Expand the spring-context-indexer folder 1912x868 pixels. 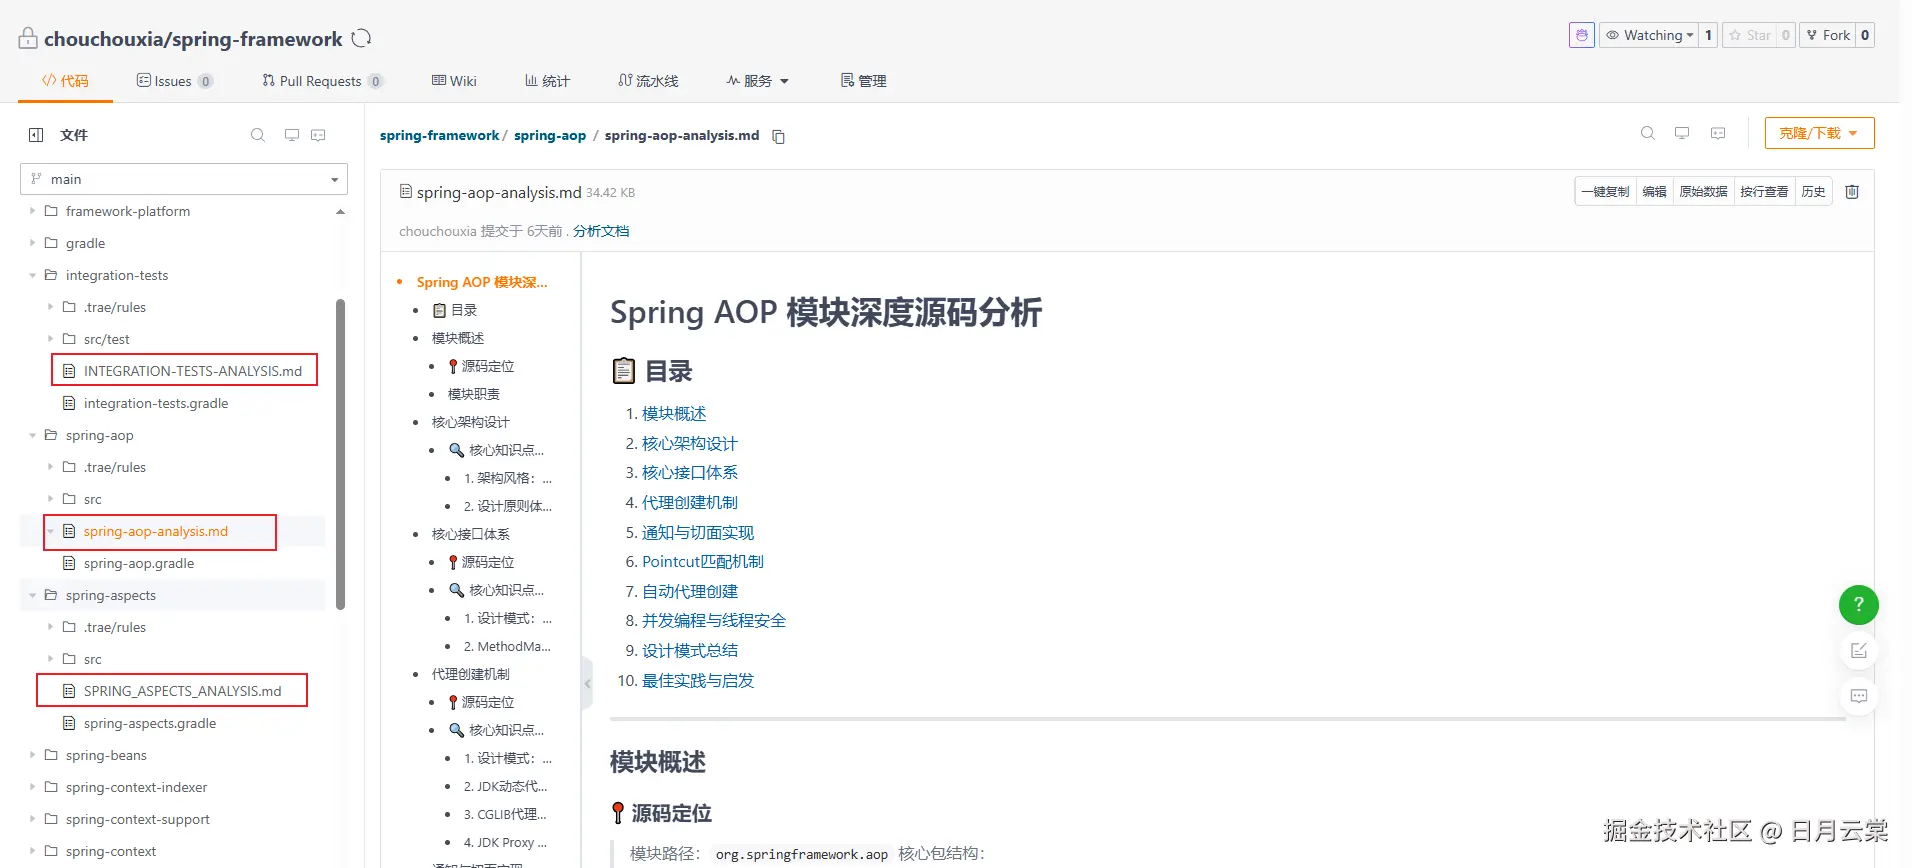(32, 787)
